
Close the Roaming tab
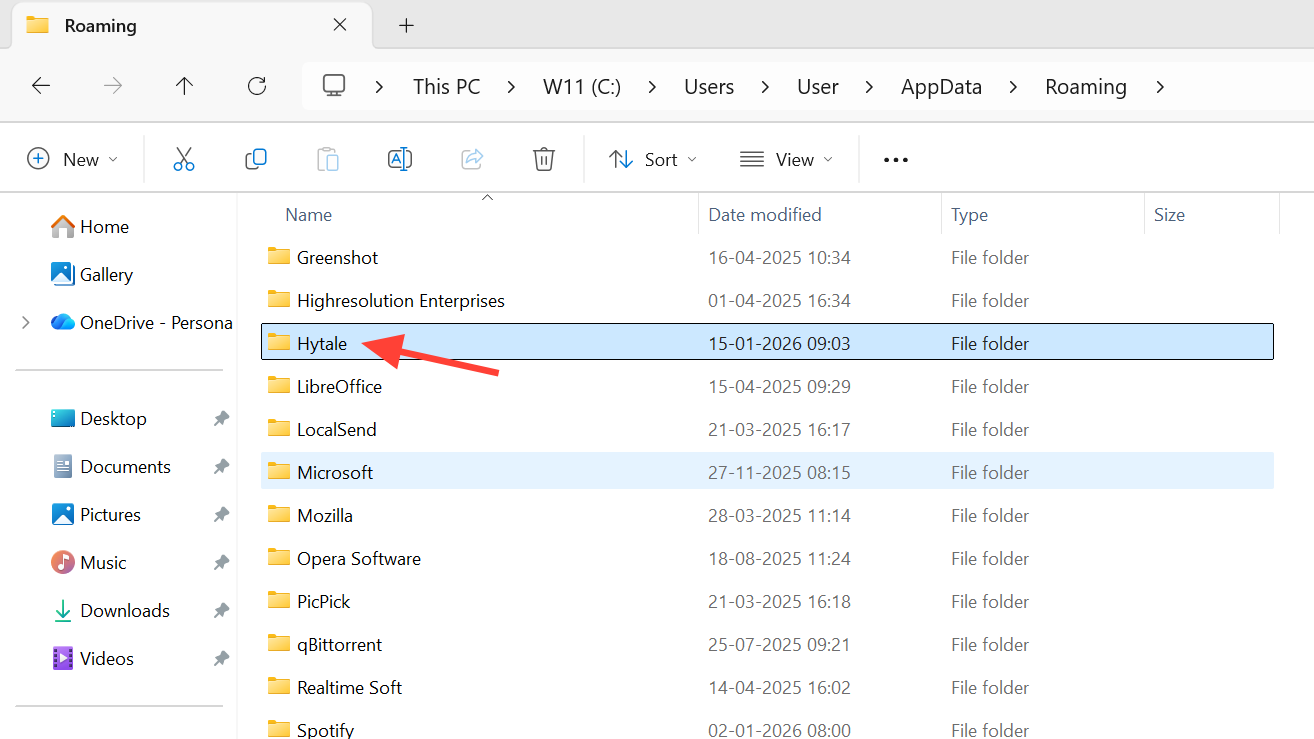(x=340, y=25)
